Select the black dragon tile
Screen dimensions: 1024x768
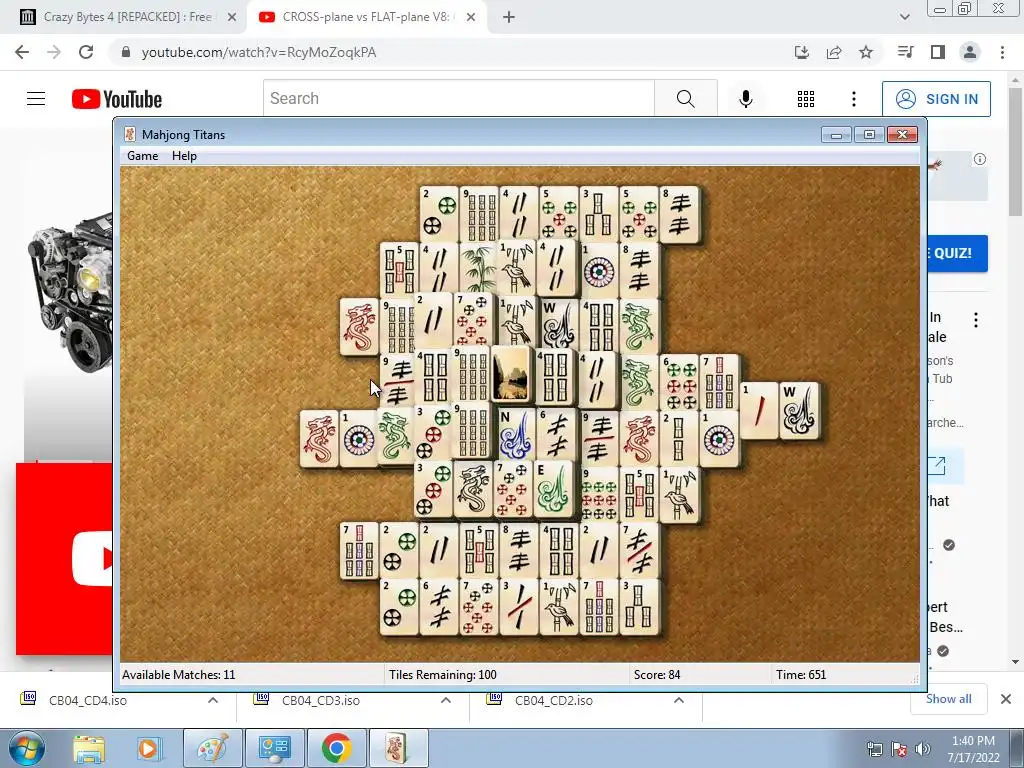click(473, 488)
